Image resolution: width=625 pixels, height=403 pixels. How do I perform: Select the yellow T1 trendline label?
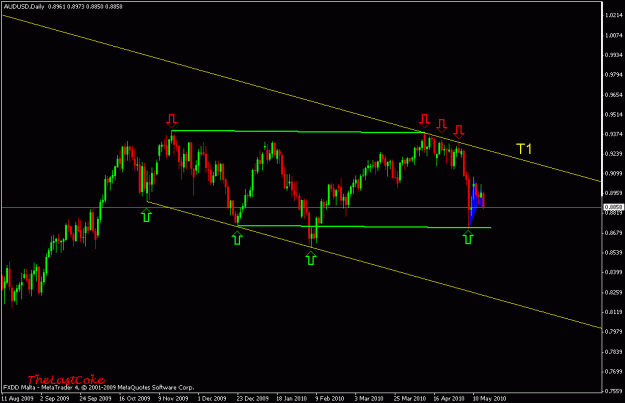(524, 149)
